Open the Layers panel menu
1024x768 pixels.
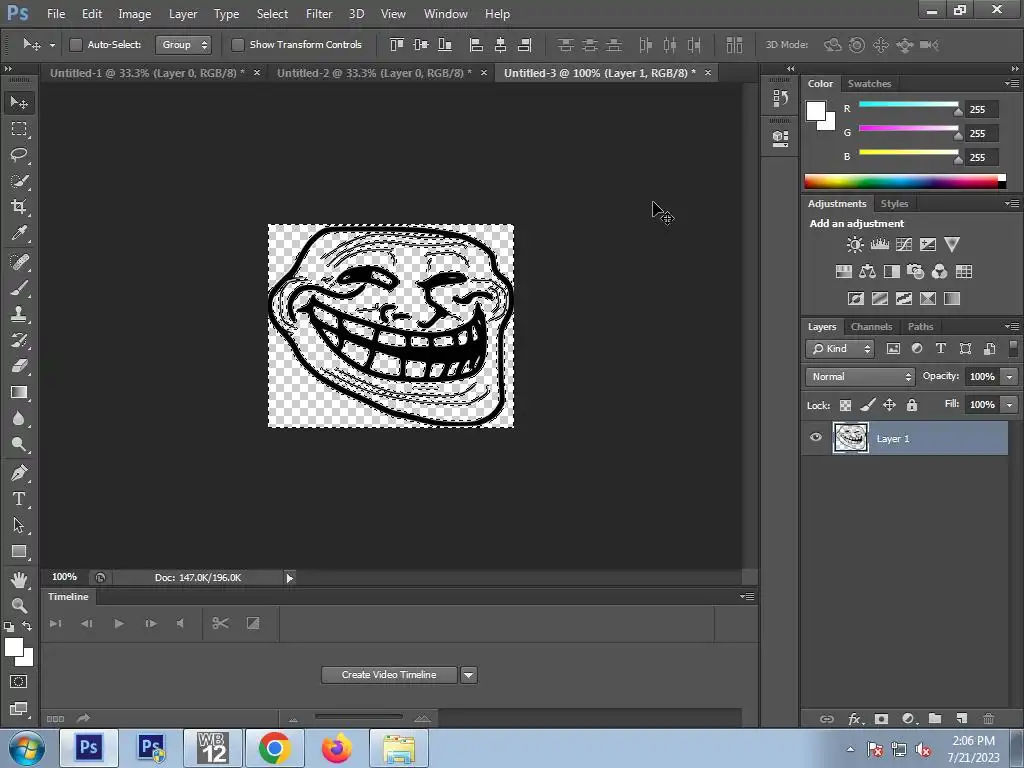coord(1012,326)
